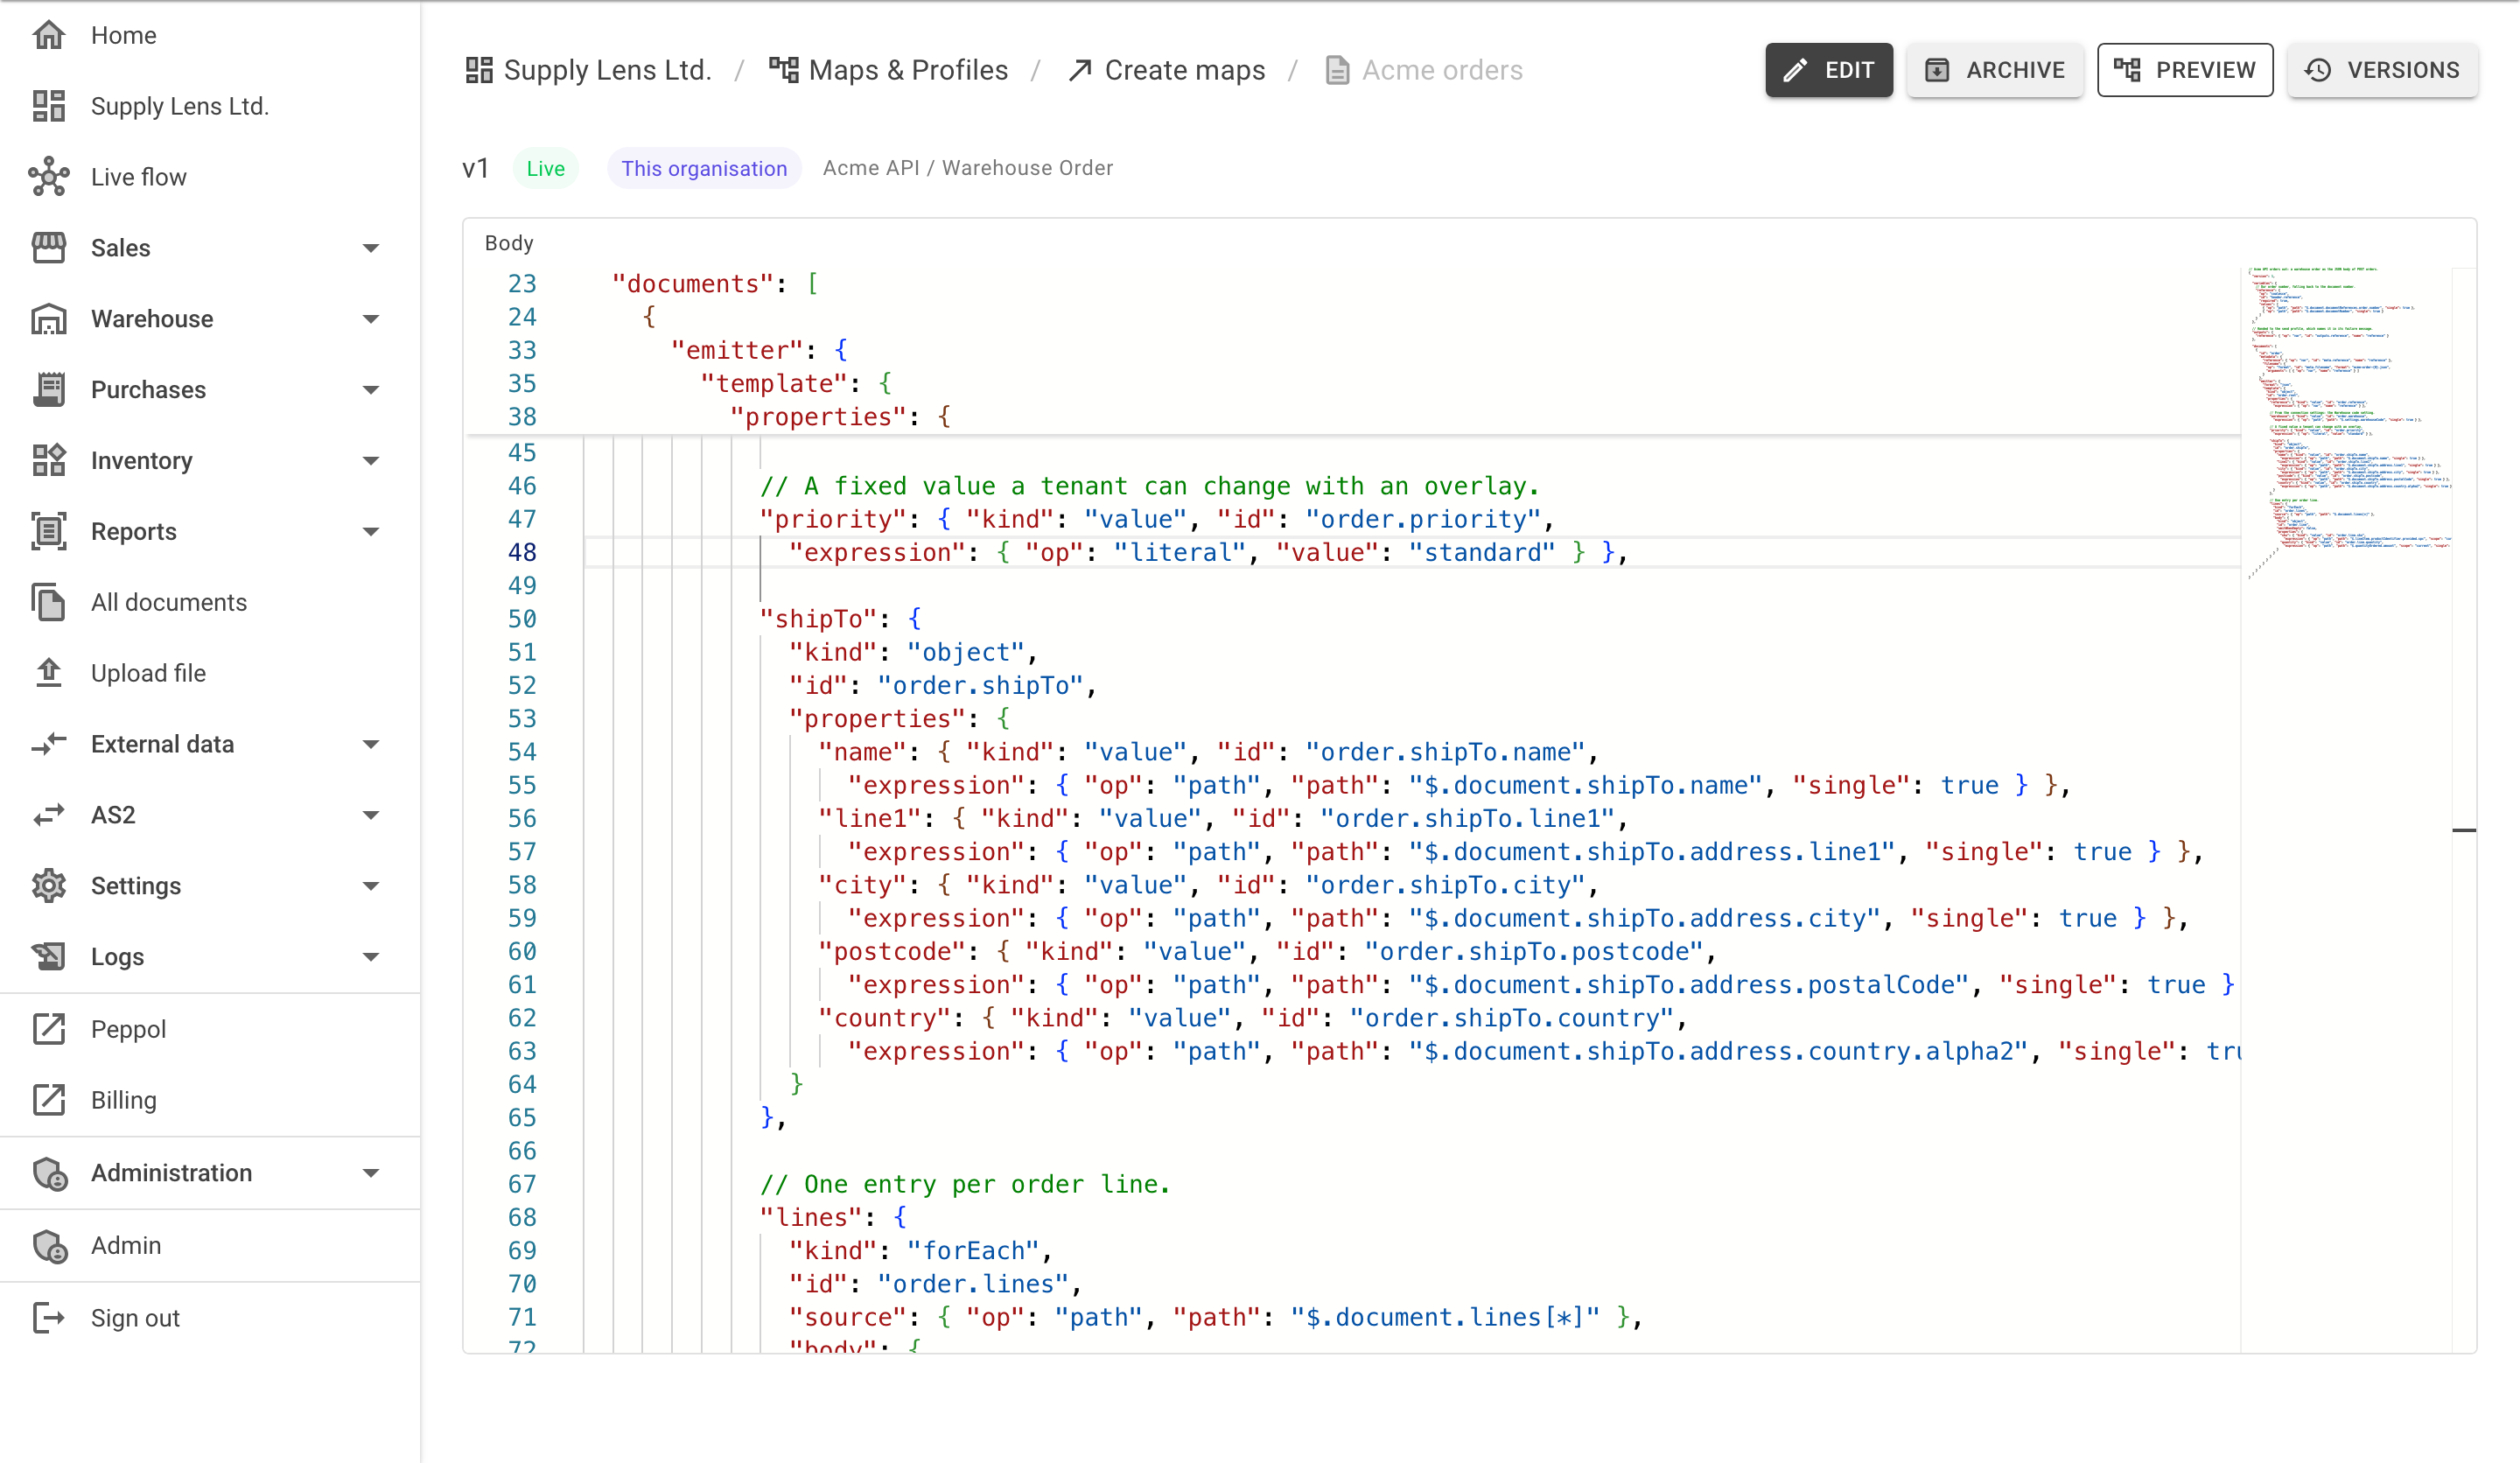Screen dimensions: 2520x1463
Task: Expand the Warehouse menu arrow
Action: click(x=371, y=319)
